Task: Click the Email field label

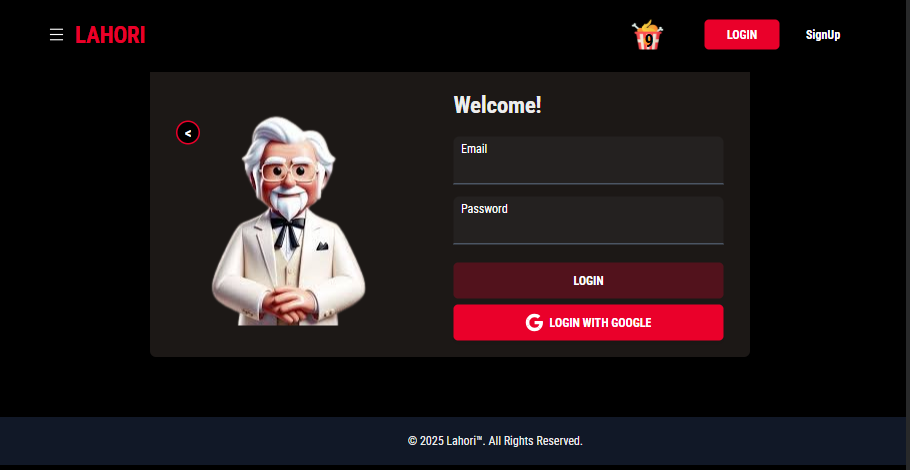Action: (474, 149)
